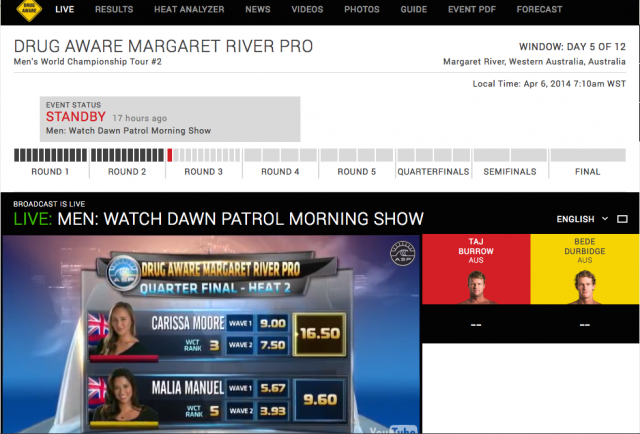
Task: Select the Final round in the bracket bar
Action: click(587, 171)
